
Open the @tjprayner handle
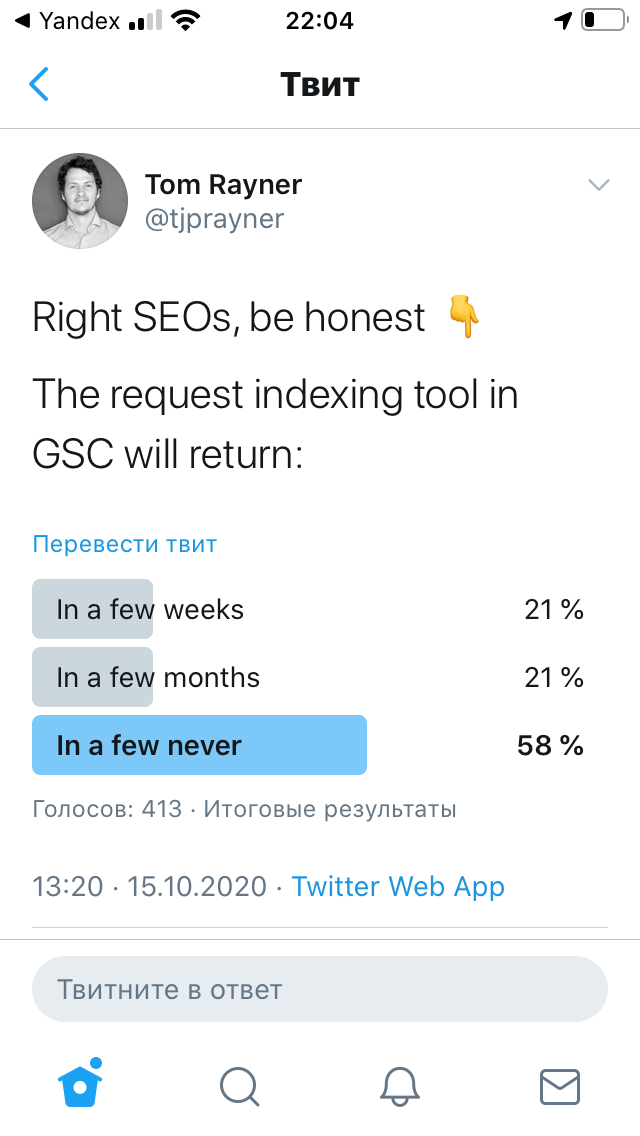[x=214, y=219]
